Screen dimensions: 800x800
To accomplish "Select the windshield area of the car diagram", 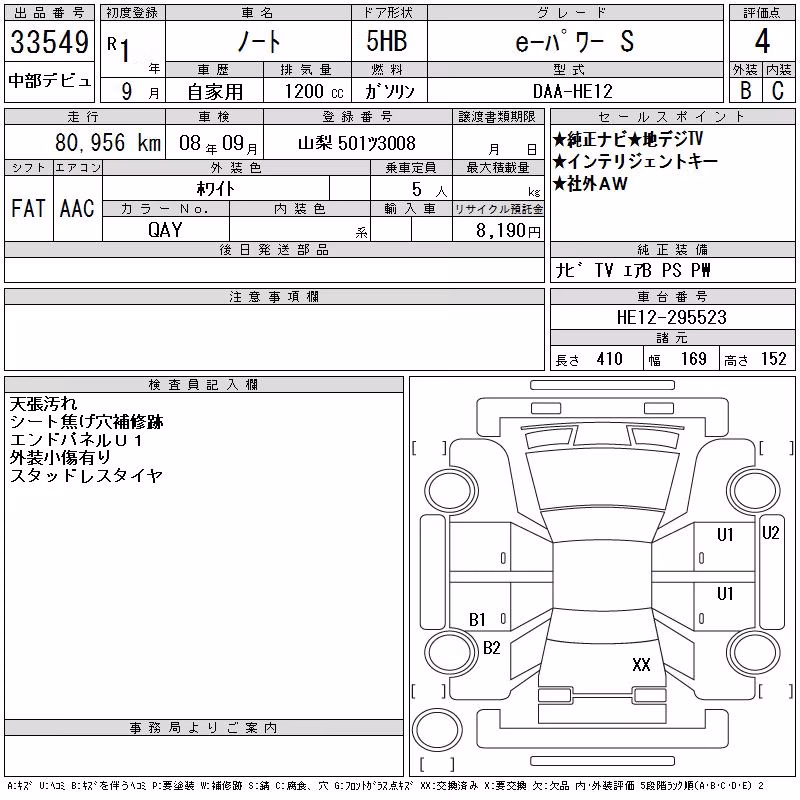I will coord(603,481).
